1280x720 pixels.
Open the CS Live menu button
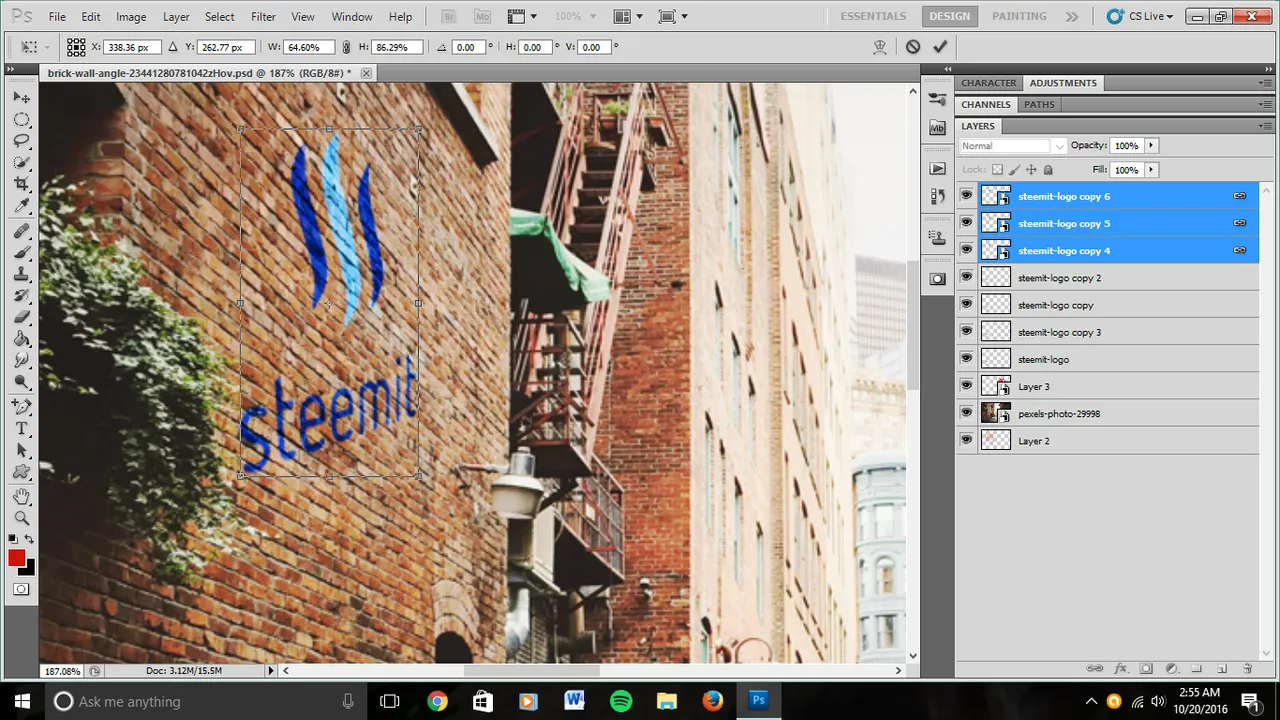pos(1140,17)
